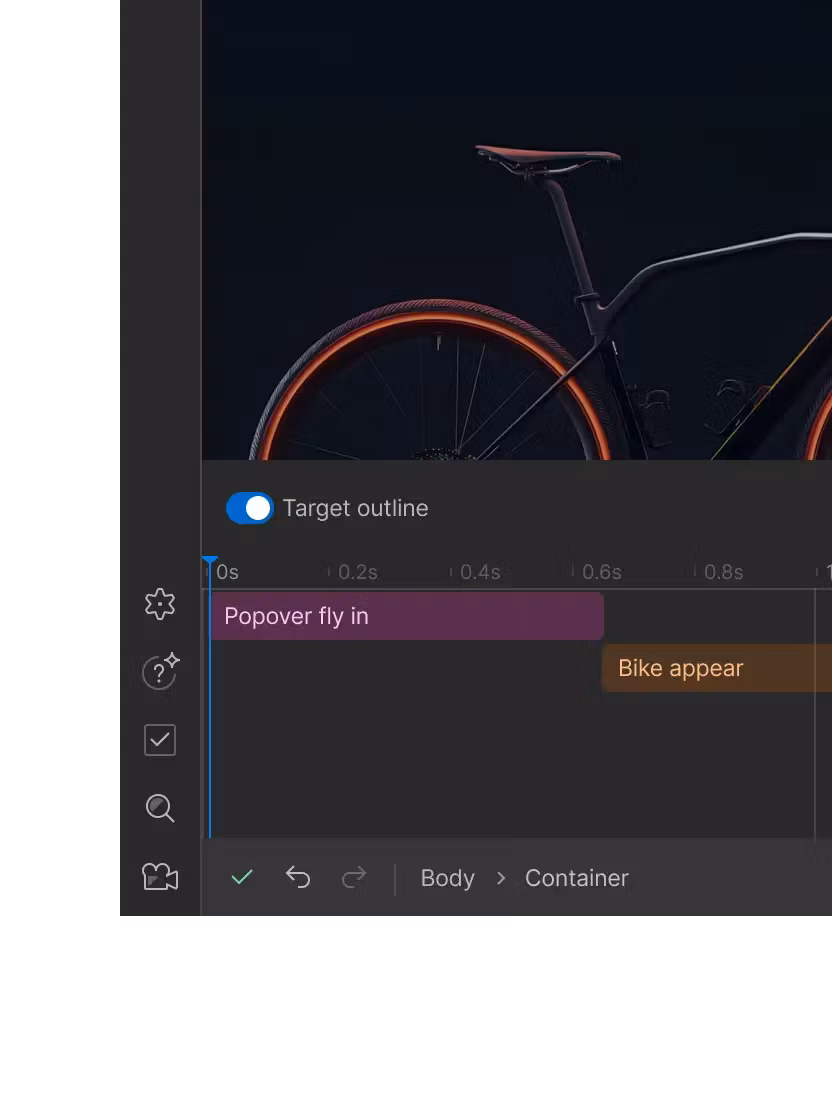Click the redo arrow icon
832x1108 pixels.
(x=354, y=877)
